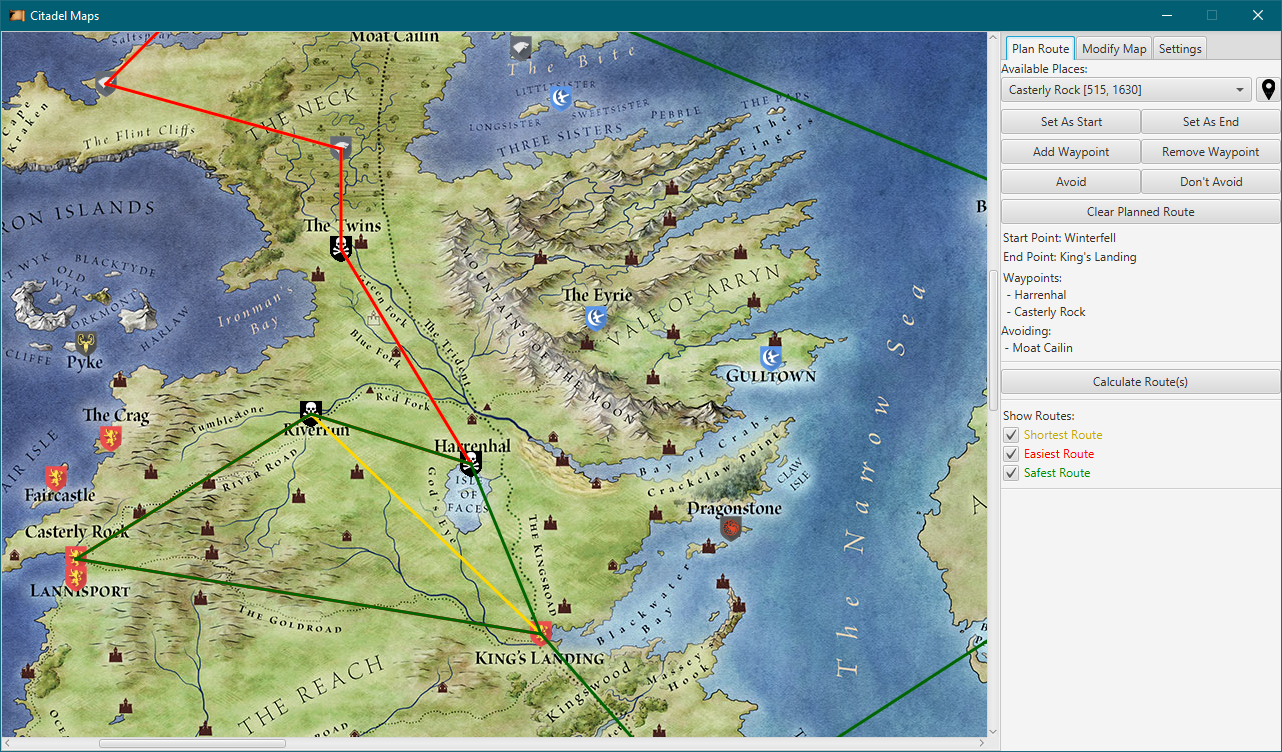
Task: Click the Stark wolf sigil near The Bite
Action: point(521,47)
